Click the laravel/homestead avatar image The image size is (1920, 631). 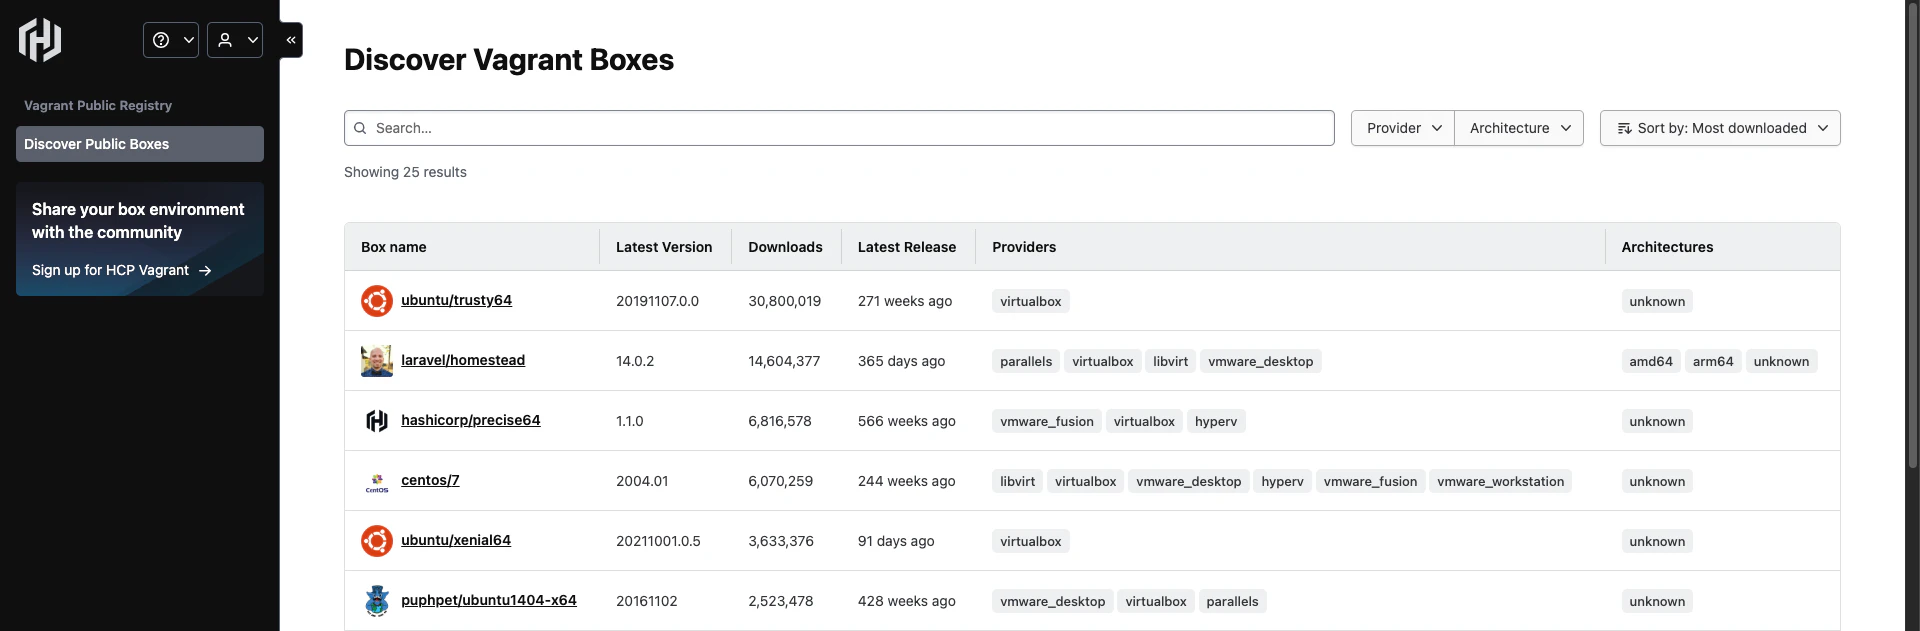[377, 361]
